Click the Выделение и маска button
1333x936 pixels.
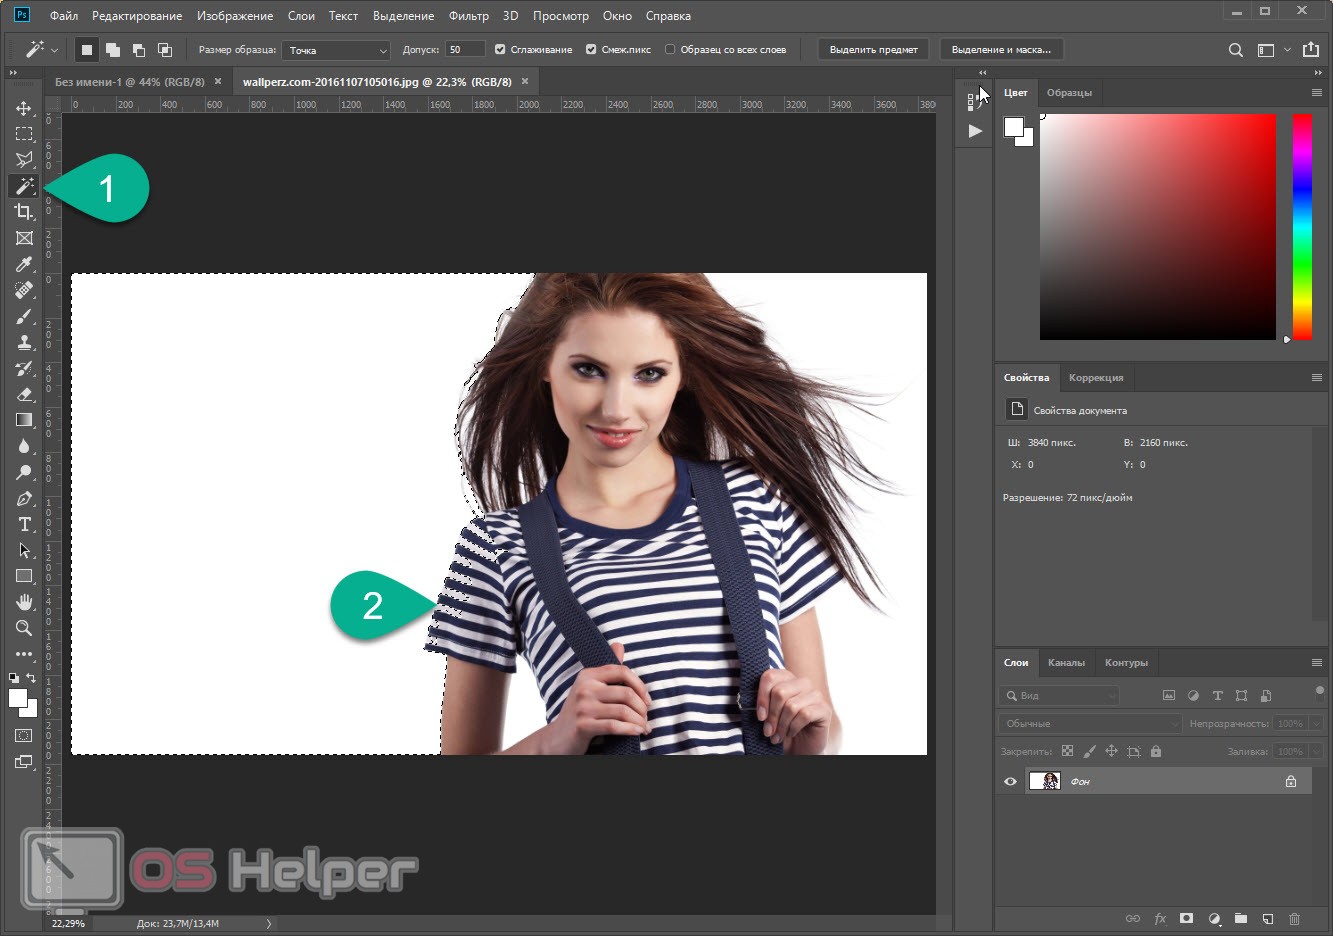[1001, 50]
